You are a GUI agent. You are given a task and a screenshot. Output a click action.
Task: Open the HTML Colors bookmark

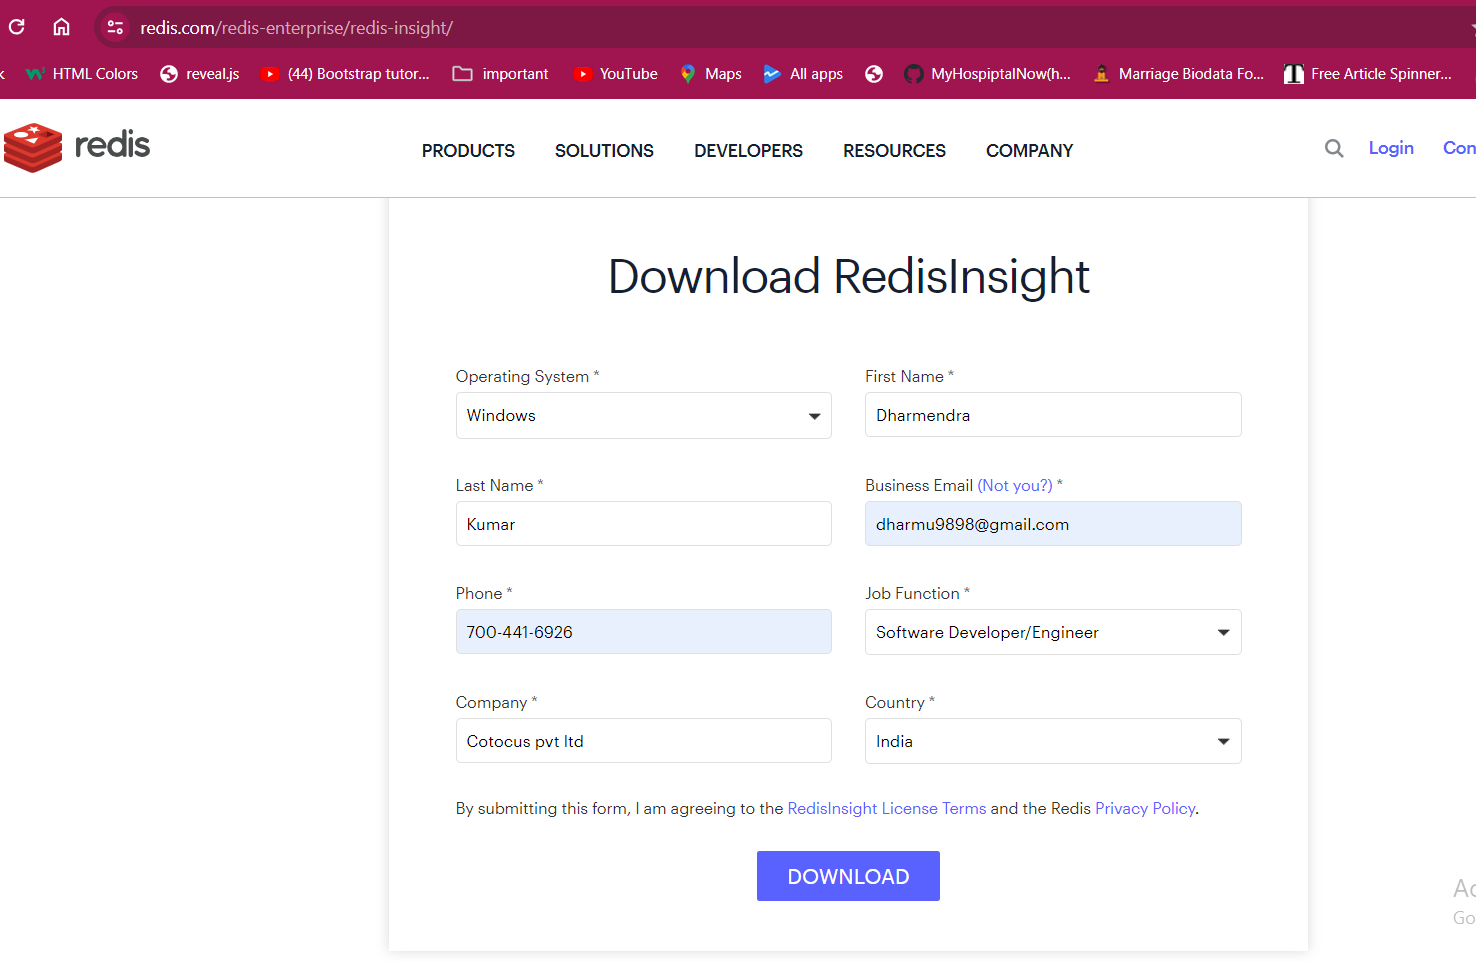pos(82,74)
